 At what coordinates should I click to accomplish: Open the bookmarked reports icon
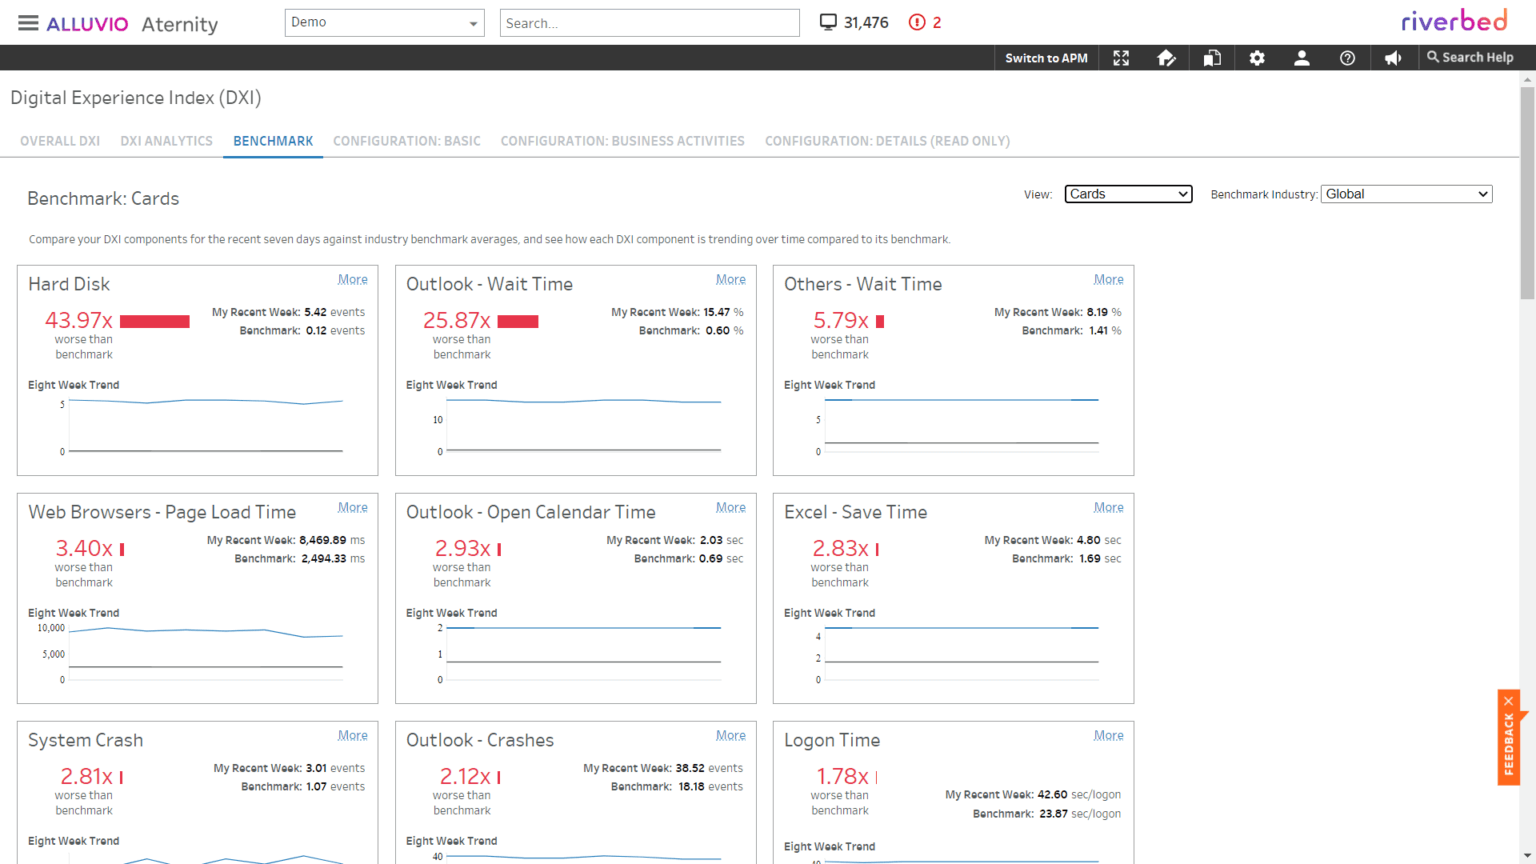[x=1212, y=57]
